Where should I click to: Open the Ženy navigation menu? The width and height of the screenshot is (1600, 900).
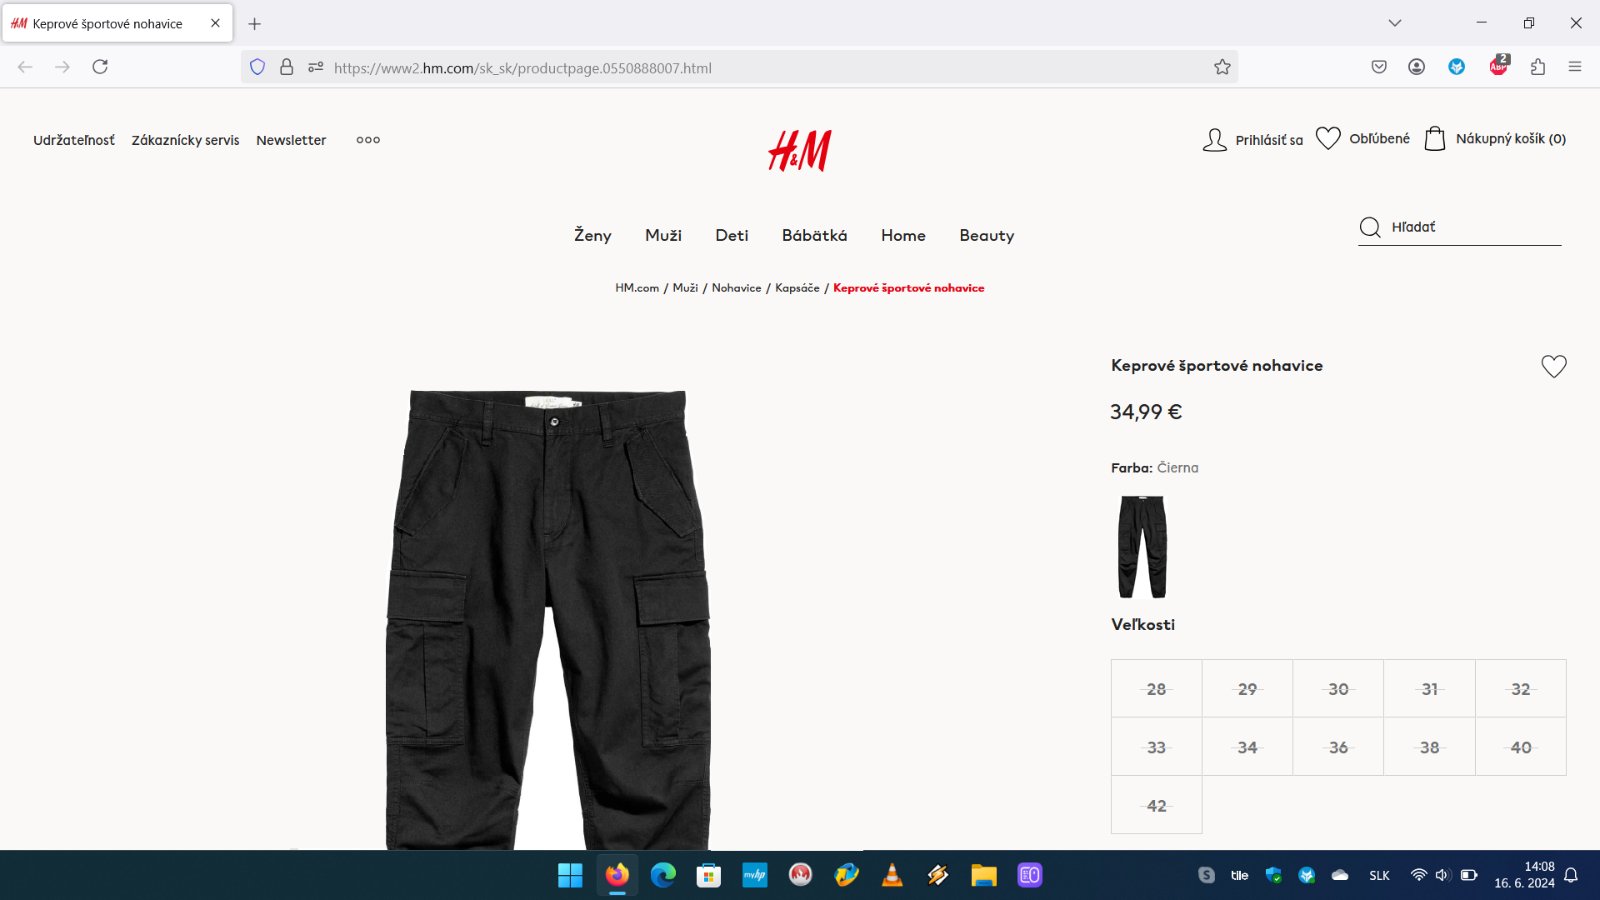tap(592, 235)
